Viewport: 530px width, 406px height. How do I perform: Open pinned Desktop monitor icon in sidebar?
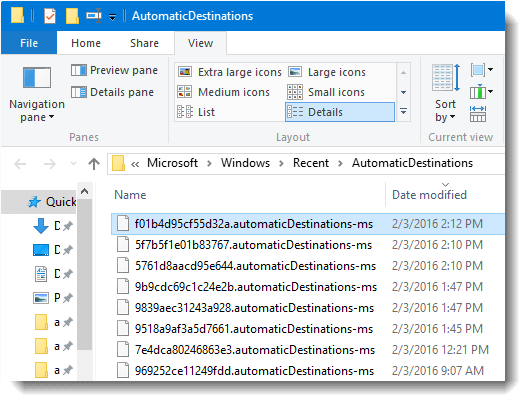pos(41,250)
